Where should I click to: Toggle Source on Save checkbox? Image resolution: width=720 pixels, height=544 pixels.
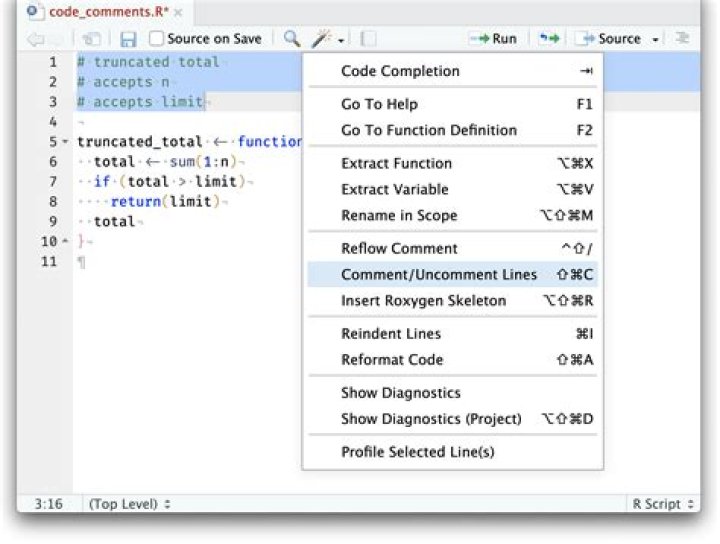pos(156,39)
